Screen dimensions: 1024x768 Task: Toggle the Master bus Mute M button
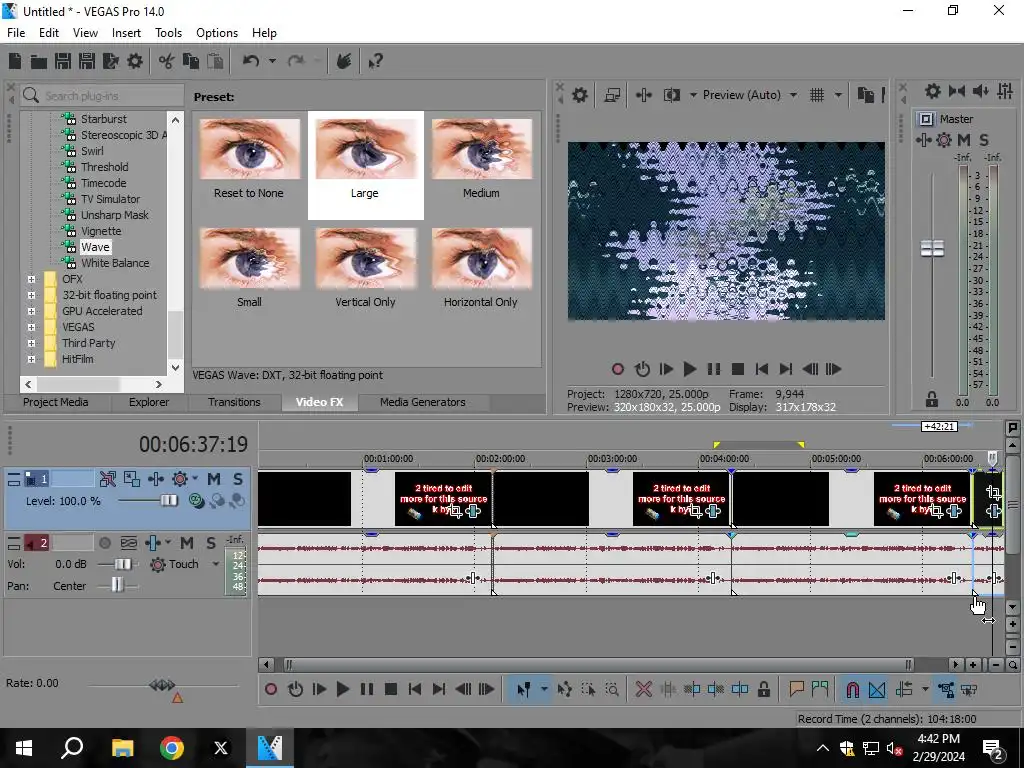(964, 140)
